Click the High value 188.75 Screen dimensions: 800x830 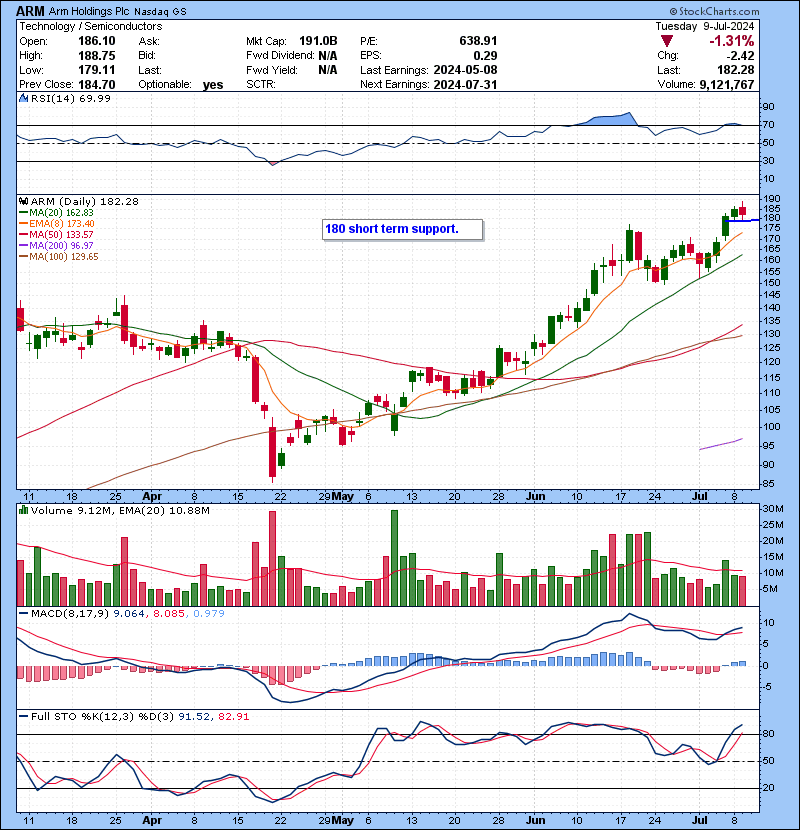[x=97, y=55]
